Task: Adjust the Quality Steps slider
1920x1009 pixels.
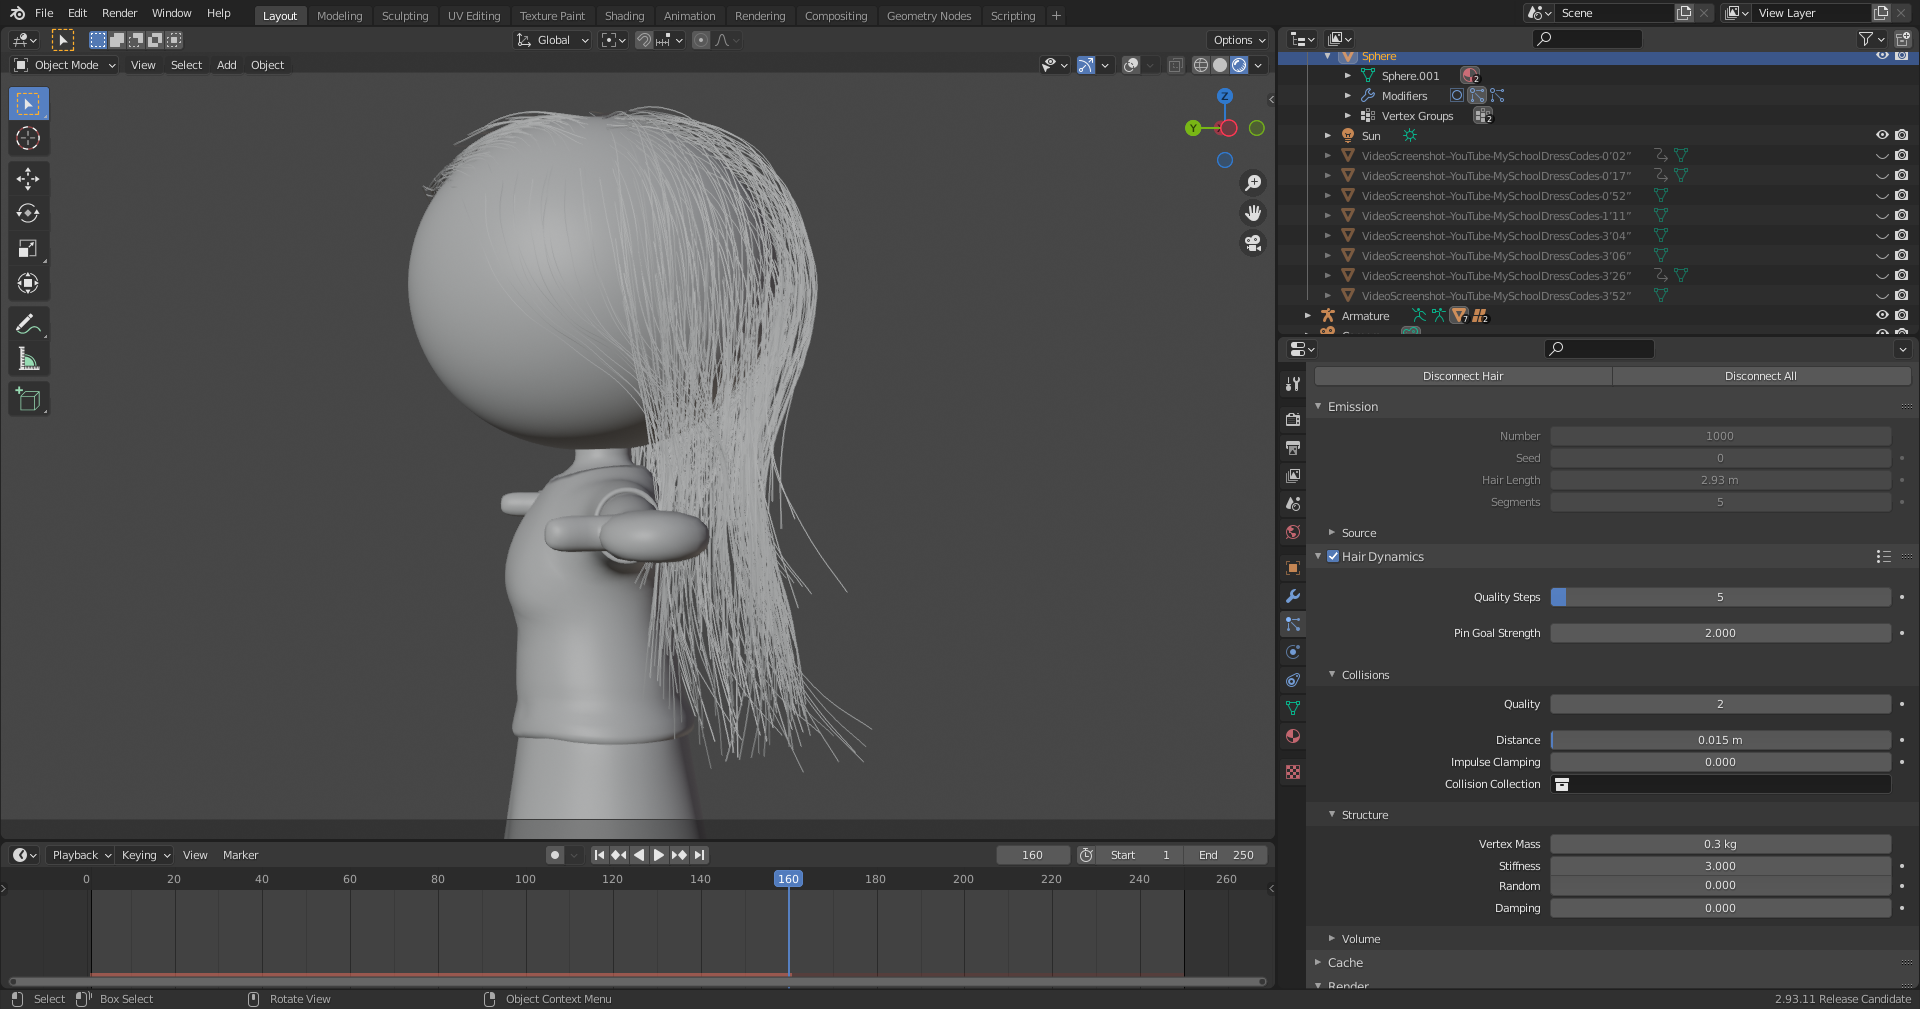Action: (1720, 597)
